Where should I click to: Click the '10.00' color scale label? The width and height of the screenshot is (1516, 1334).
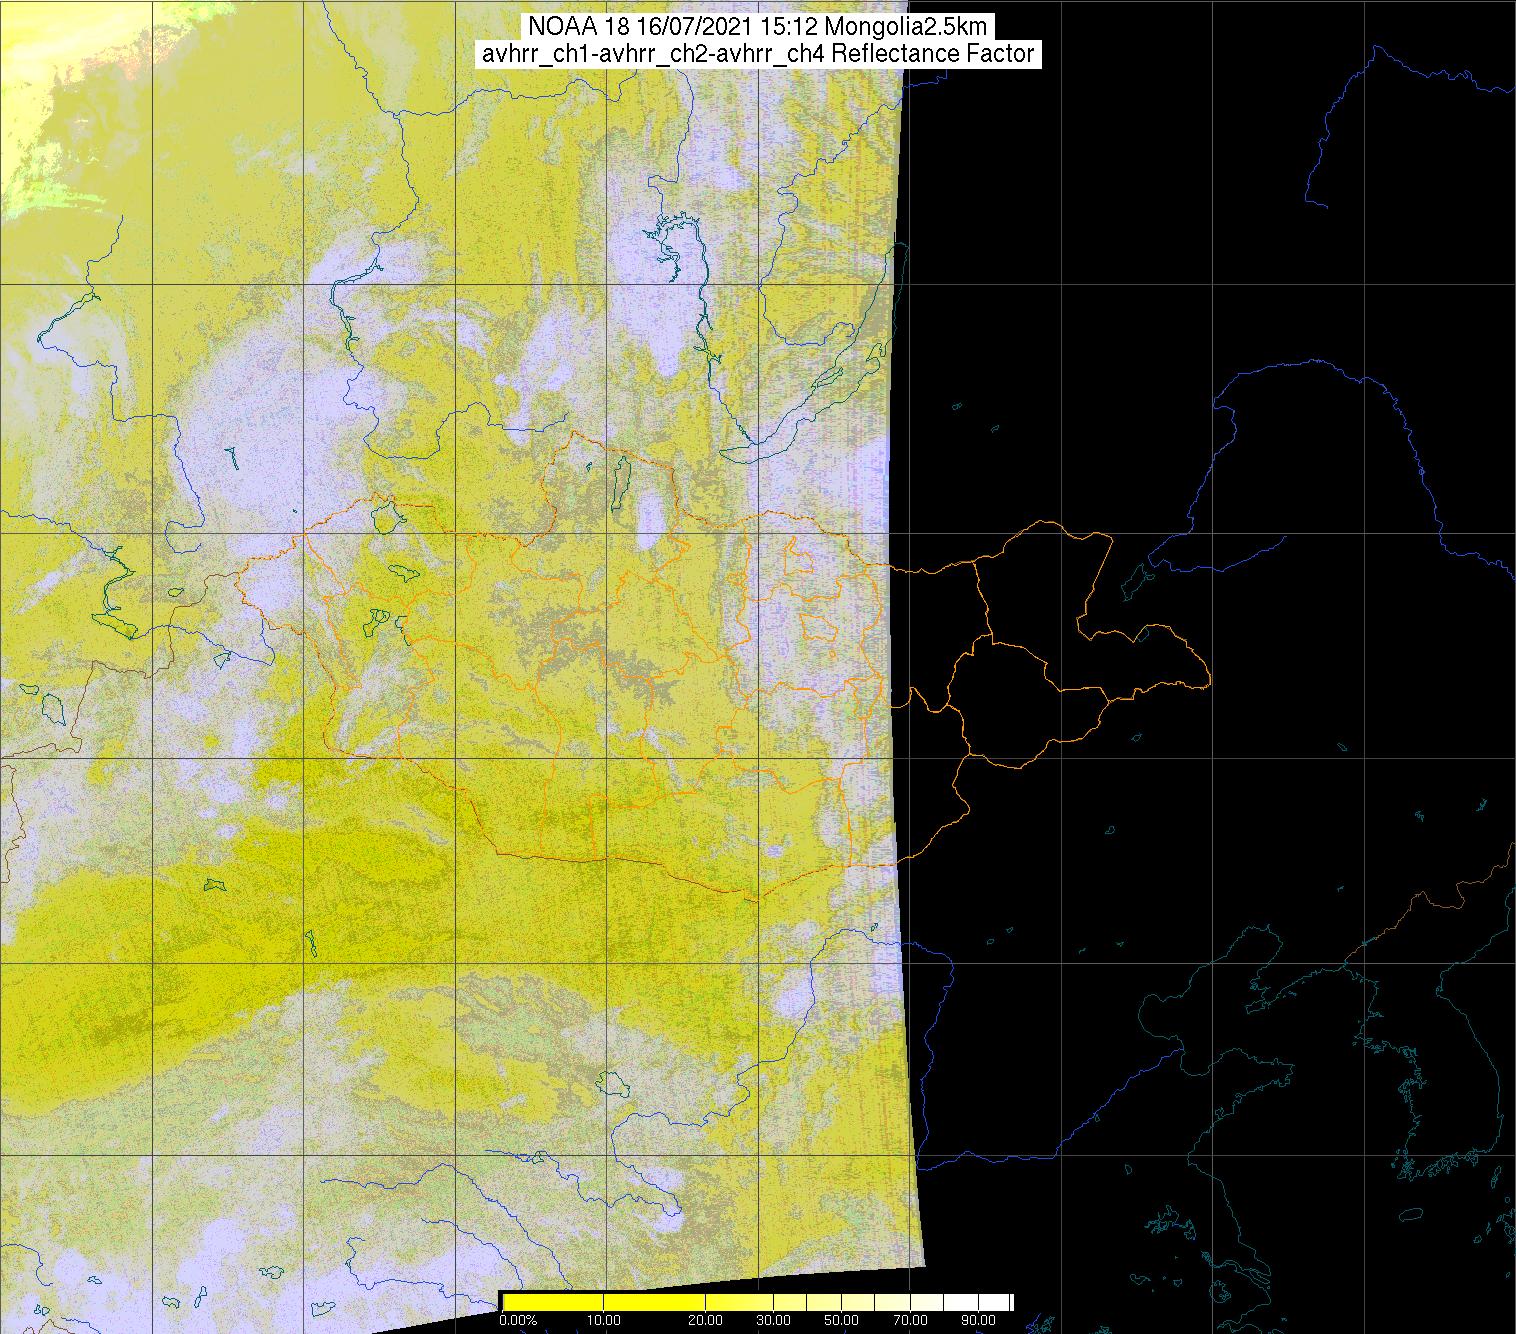[604, 1321]
